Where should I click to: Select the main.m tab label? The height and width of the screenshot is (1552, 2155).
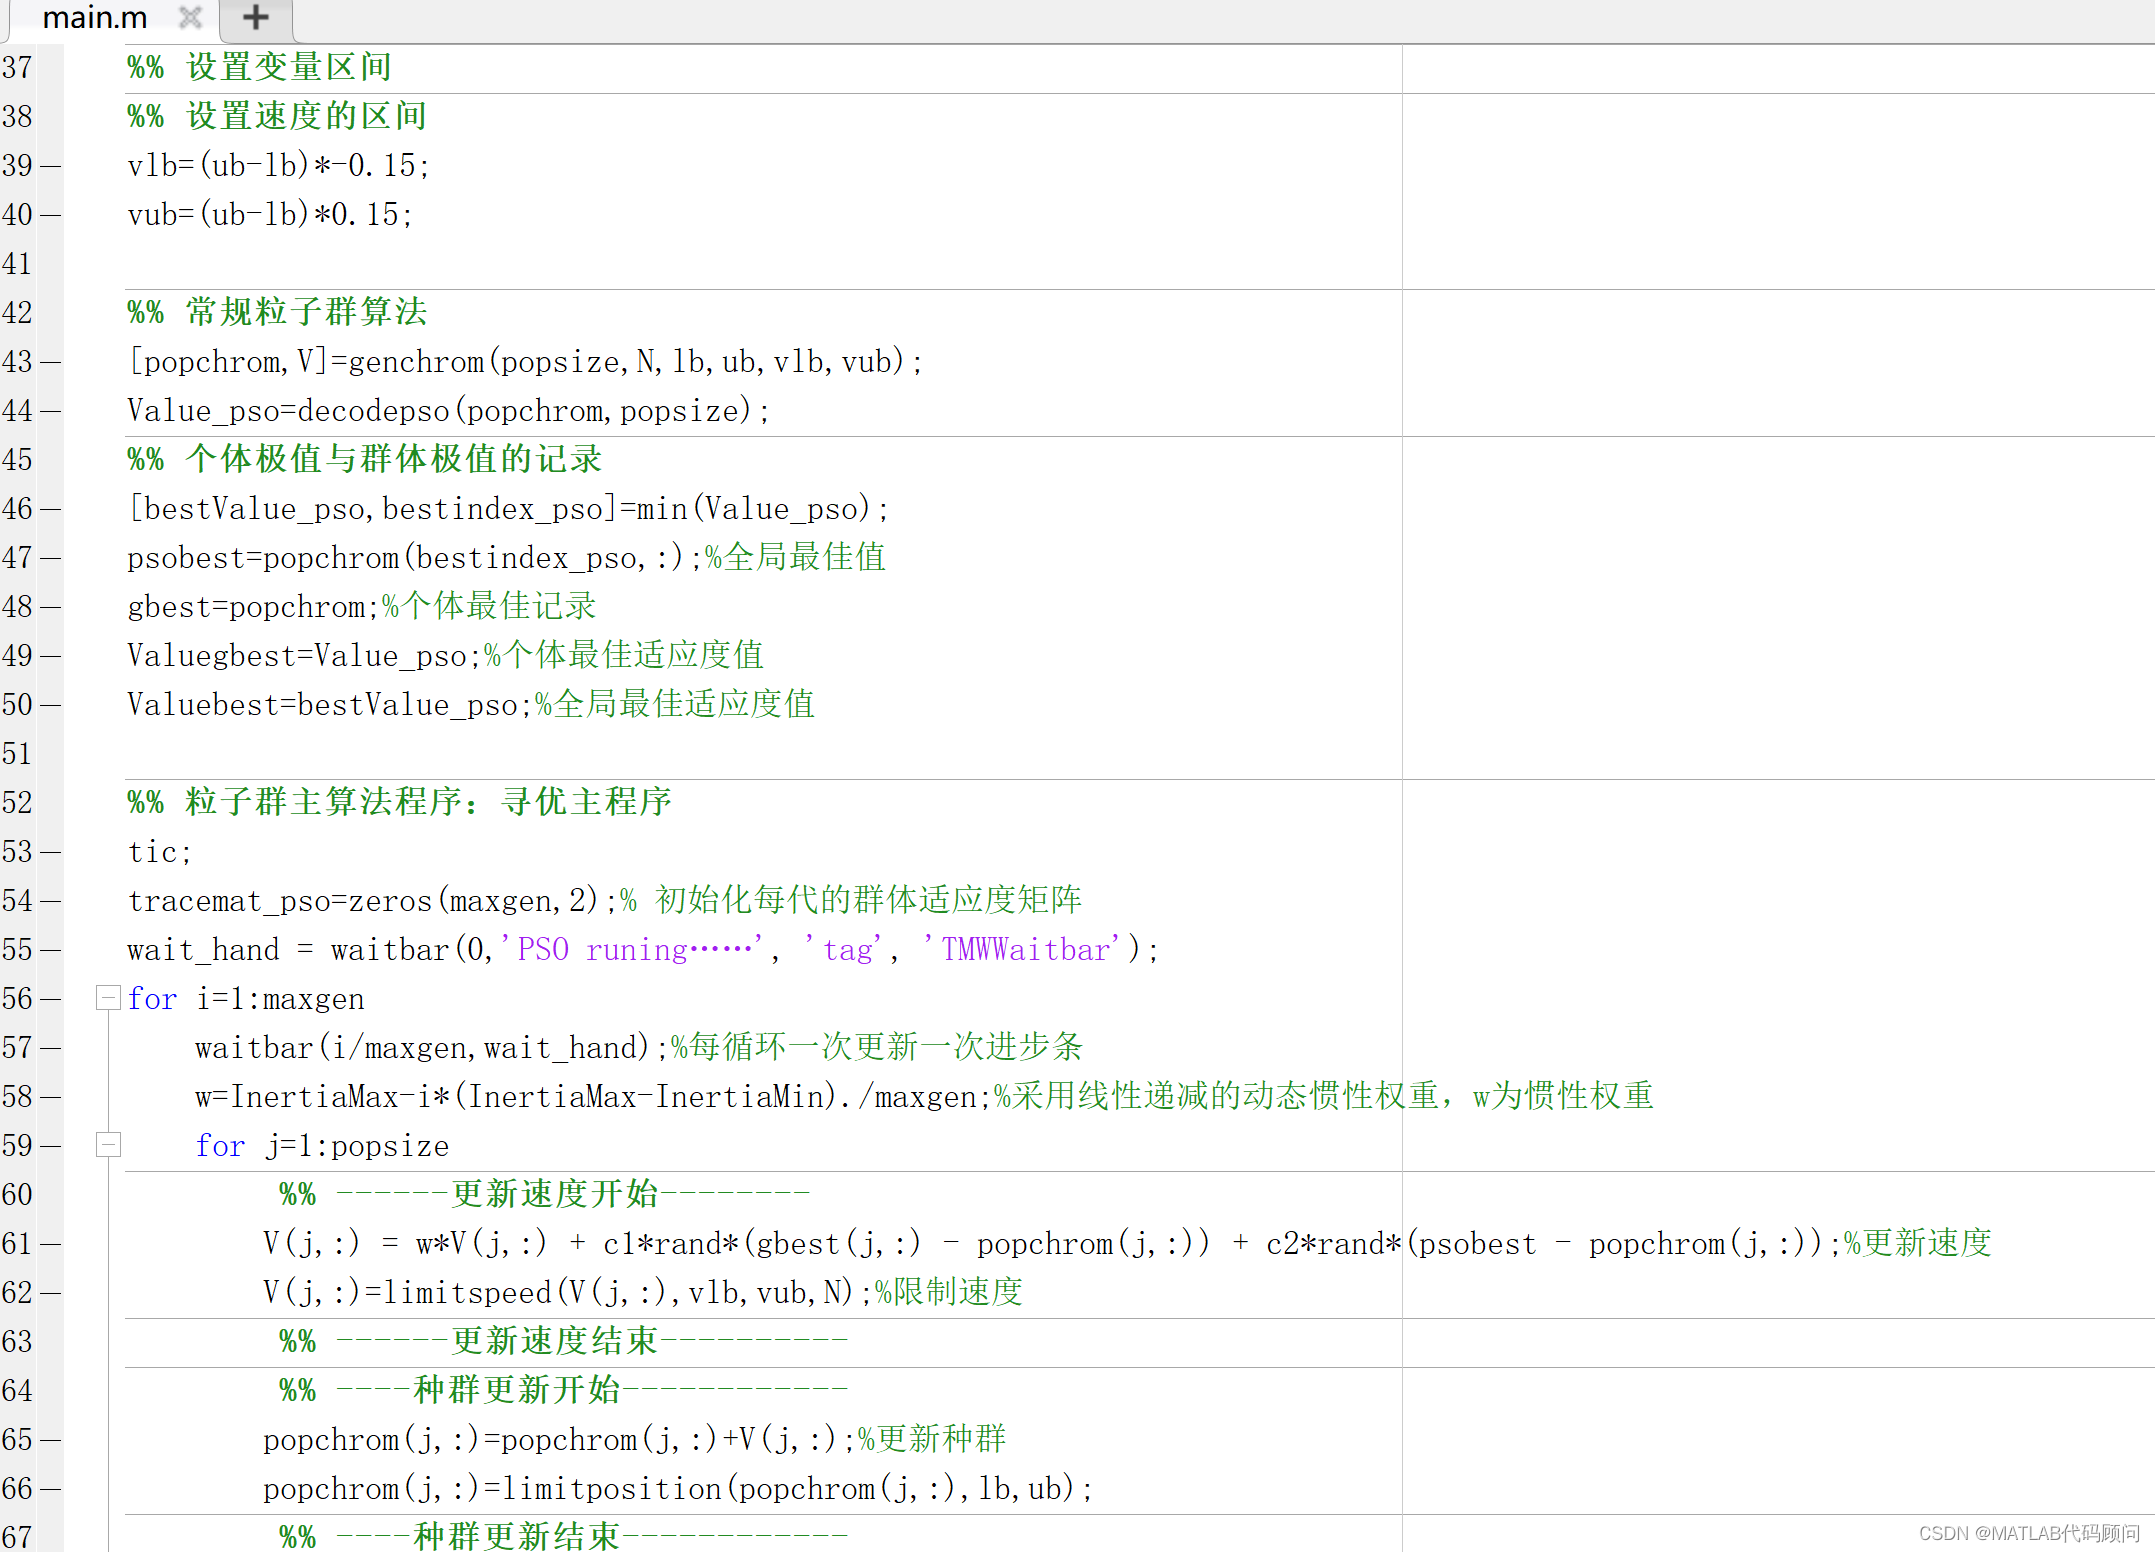tap(95, 17)
